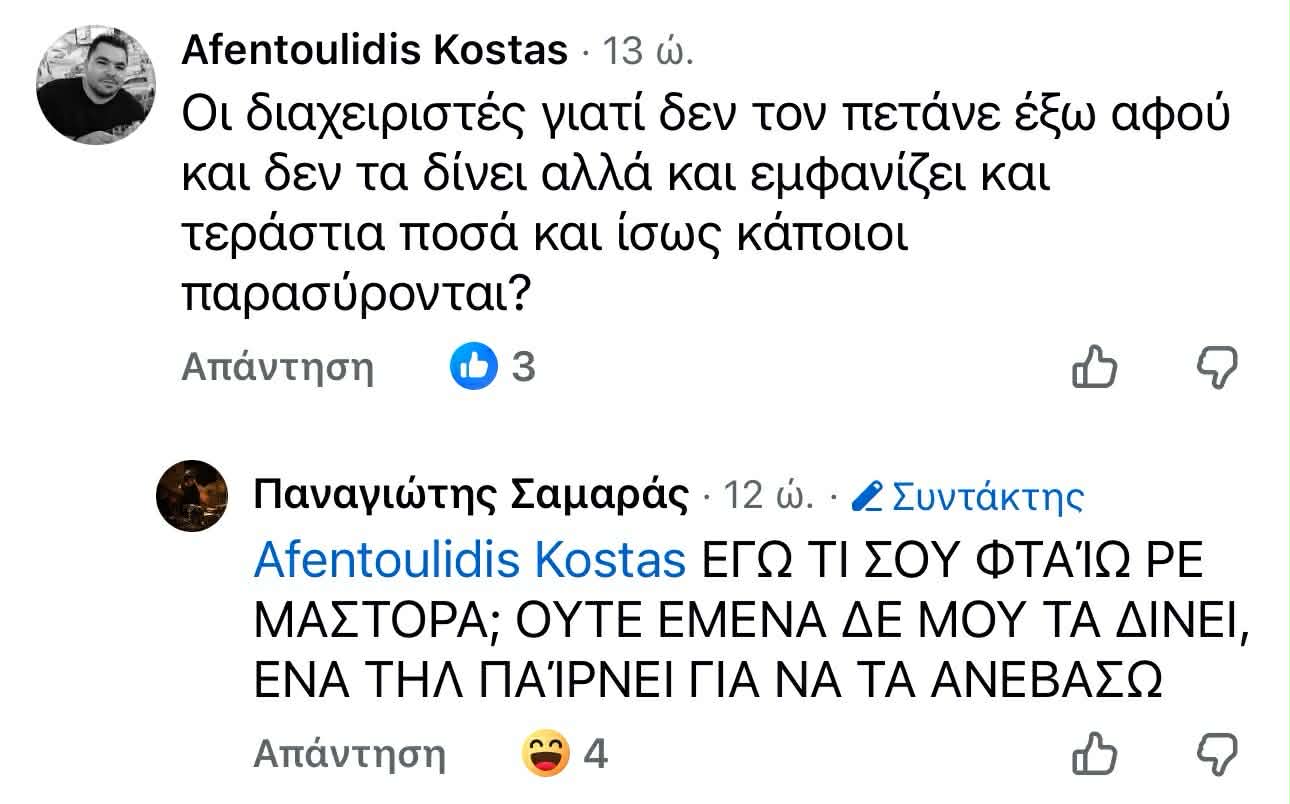Viewport: 1290px width, 804px height.
Task: Click thumbs up on Παναγιώτης Σαμαράς reply
Action: [x=1093, y=753]
